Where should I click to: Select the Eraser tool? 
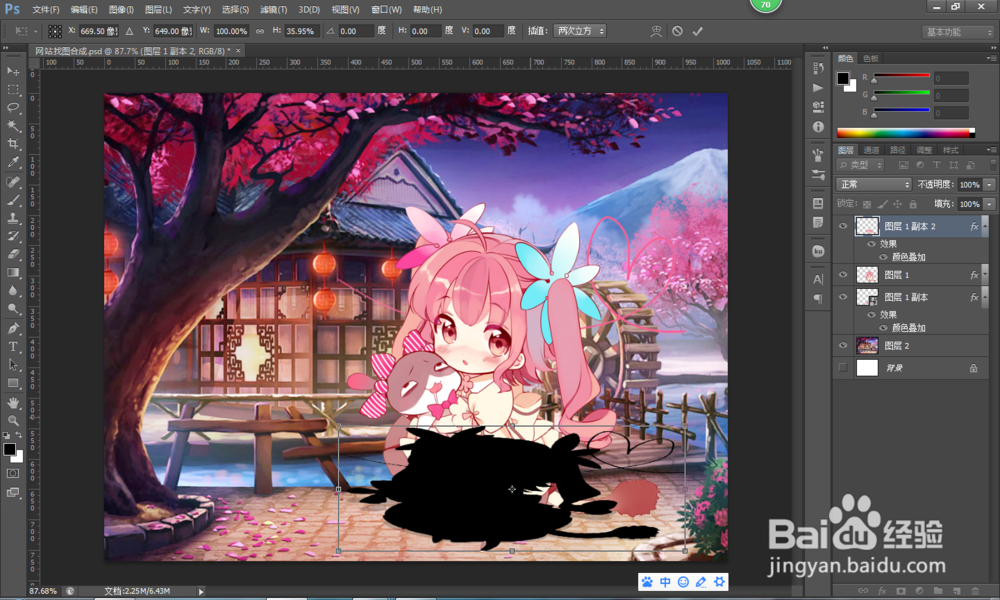coord(13,254)
